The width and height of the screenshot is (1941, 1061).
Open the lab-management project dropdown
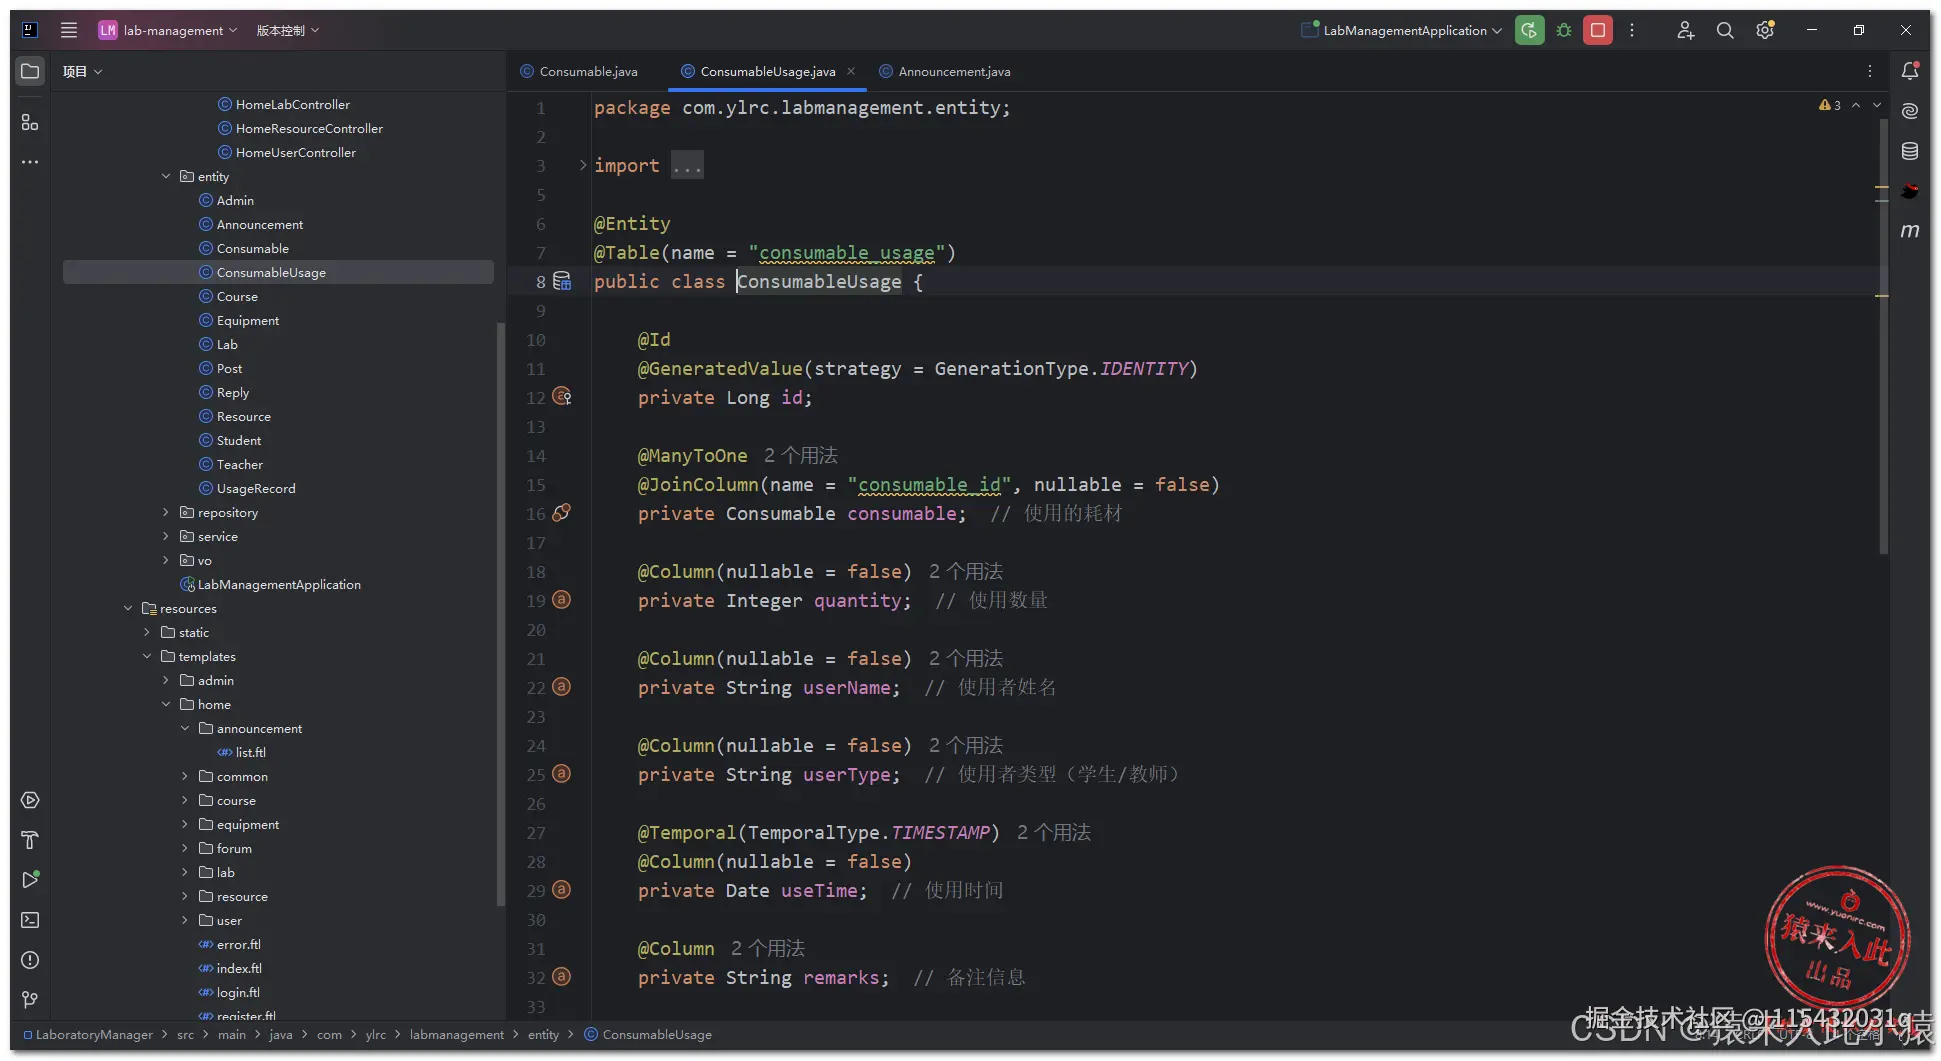pyautogui.click(x=168, y=30)
